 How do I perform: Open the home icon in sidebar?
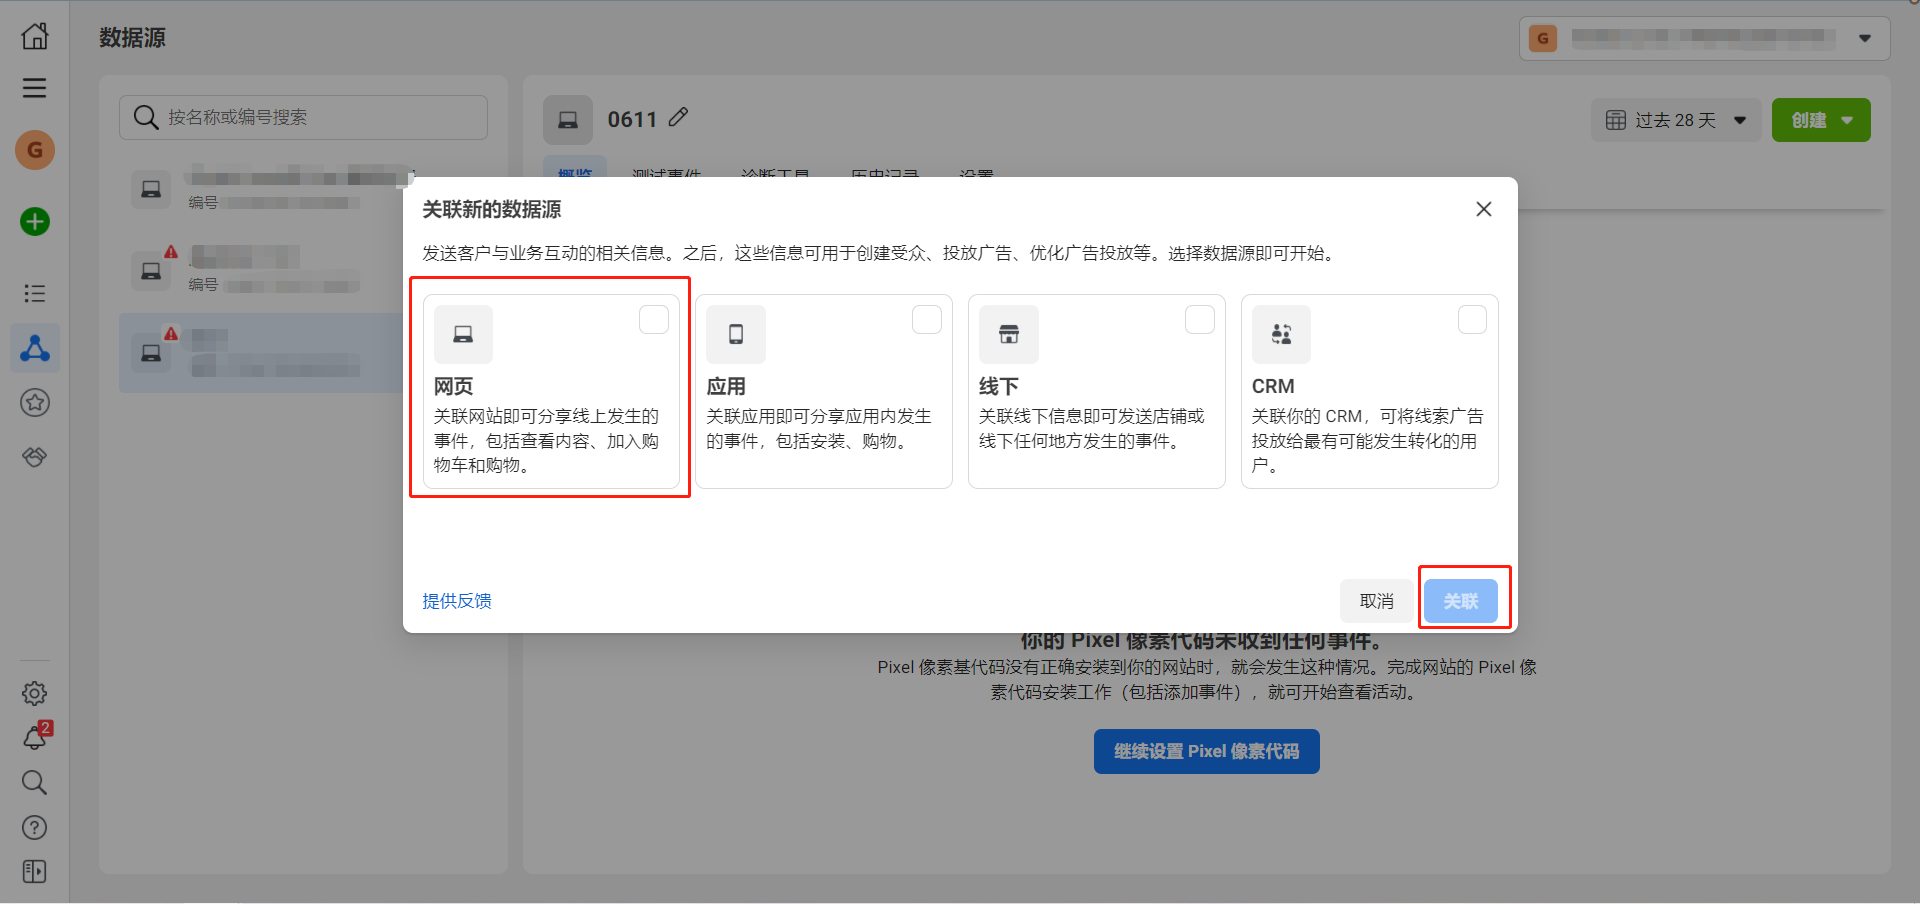pos(35,36)
